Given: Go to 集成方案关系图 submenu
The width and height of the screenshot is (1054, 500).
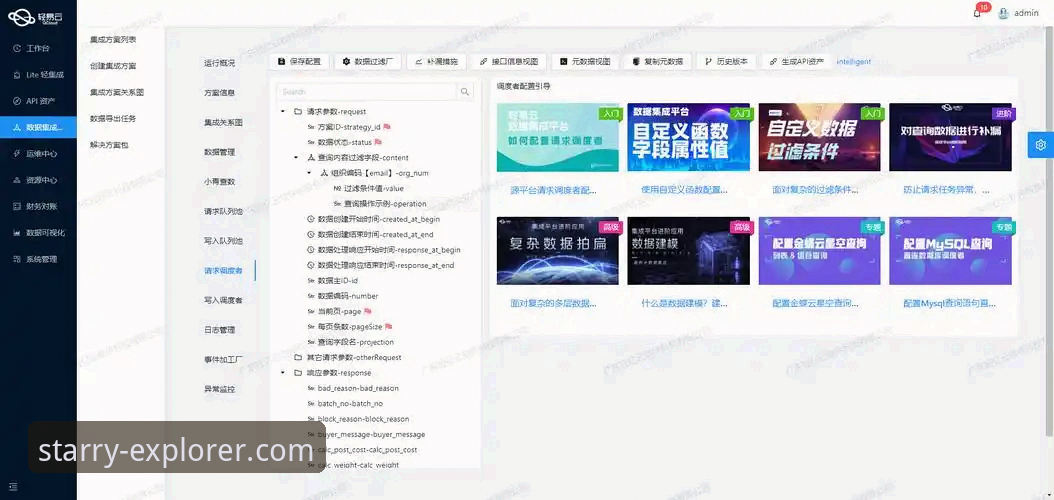Looking at the screenshot, I should coord(117,92).
